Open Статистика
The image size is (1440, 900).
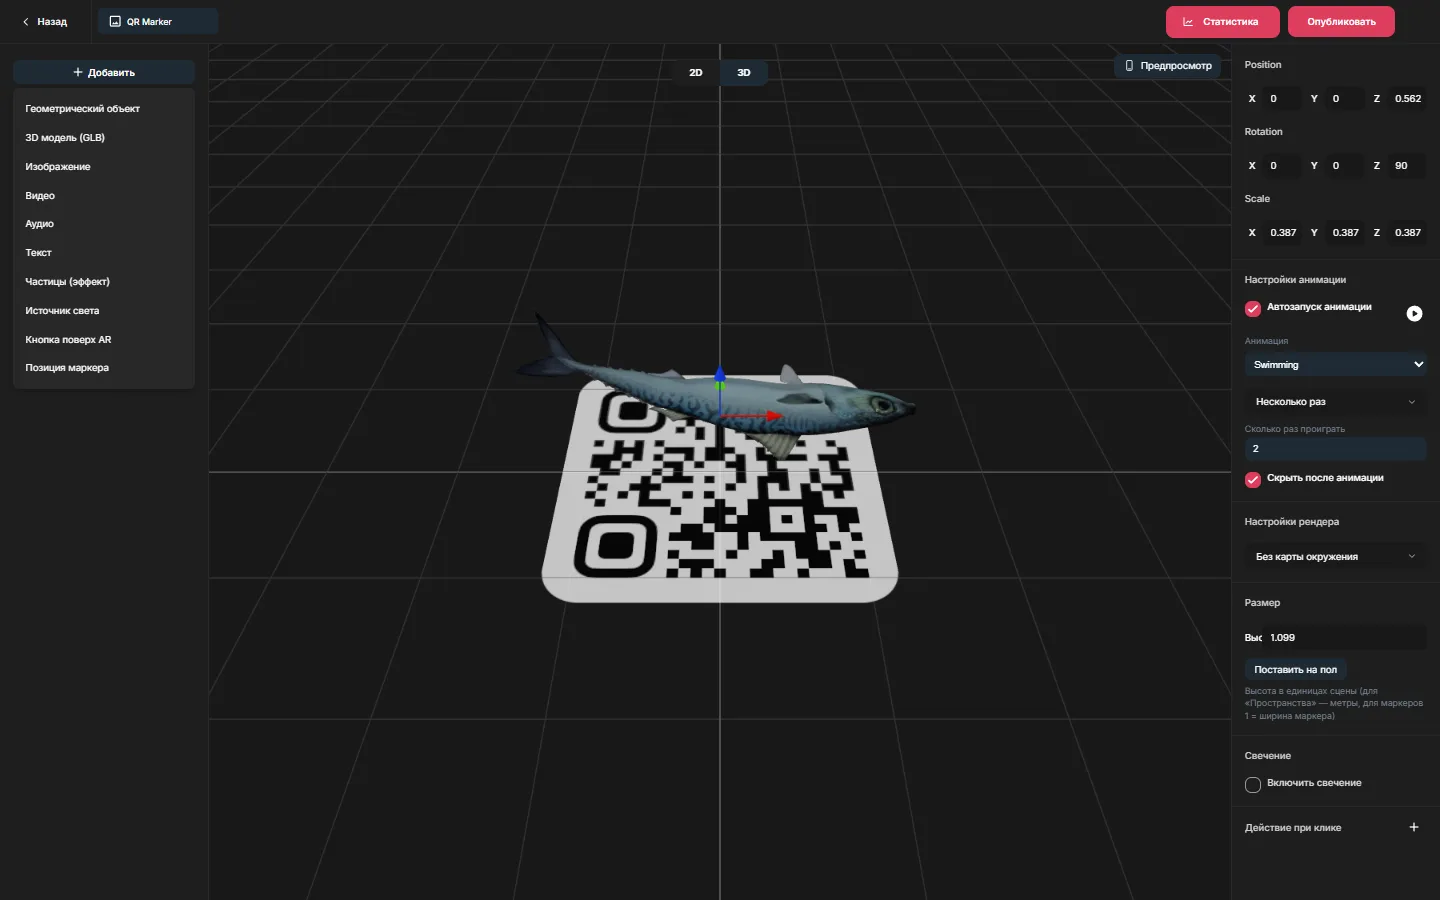[1224, 22]
